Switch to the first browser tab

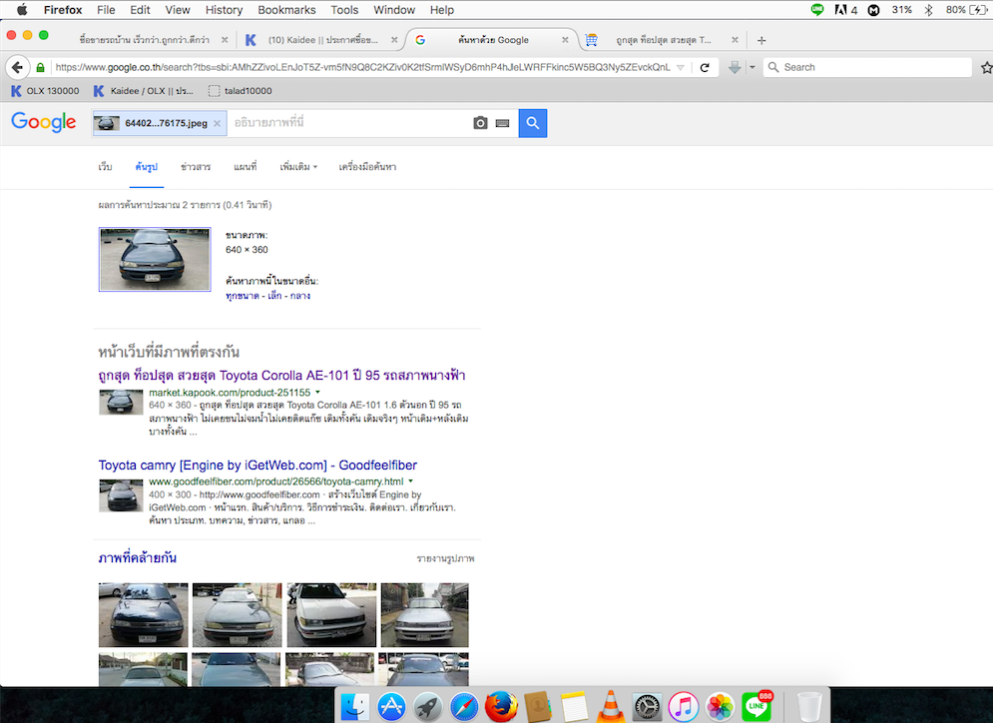coord(144,40)
